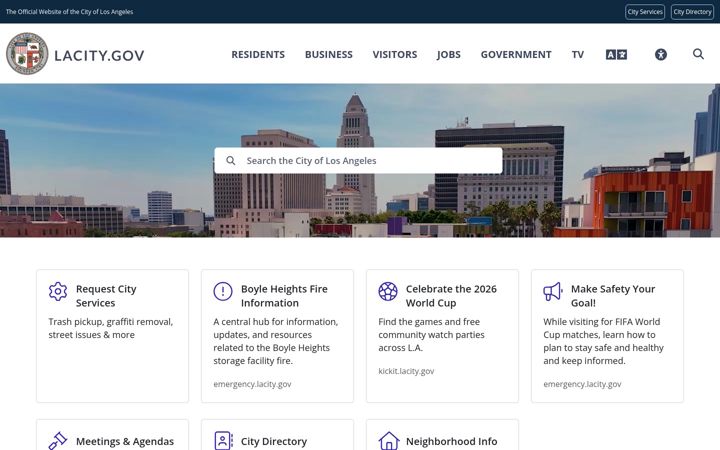Open the Government menu
Image resolution: width=720 pixels, height=450 pixels.
516,55
